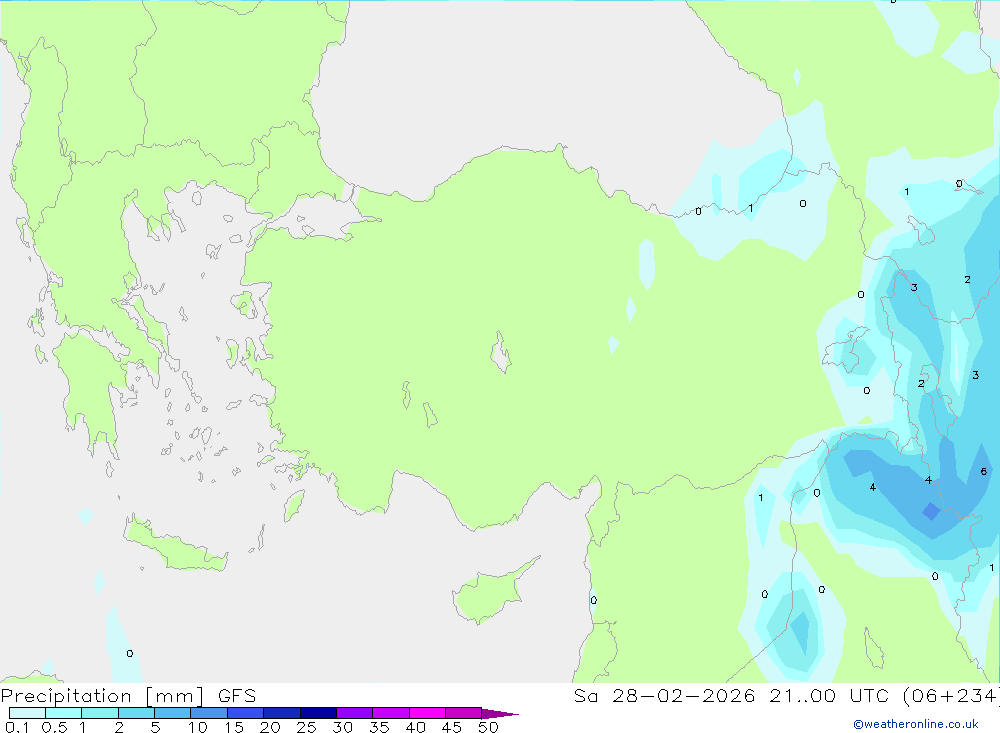Click the legend label '40'
The height and width of the screenshot is (733, 1000).
[x=416, y=727]
